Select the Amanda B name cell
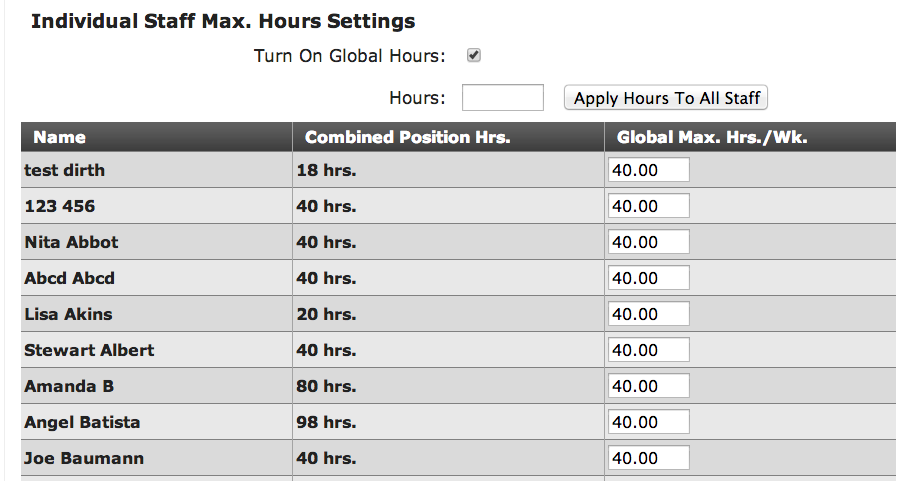 point(156,386)
